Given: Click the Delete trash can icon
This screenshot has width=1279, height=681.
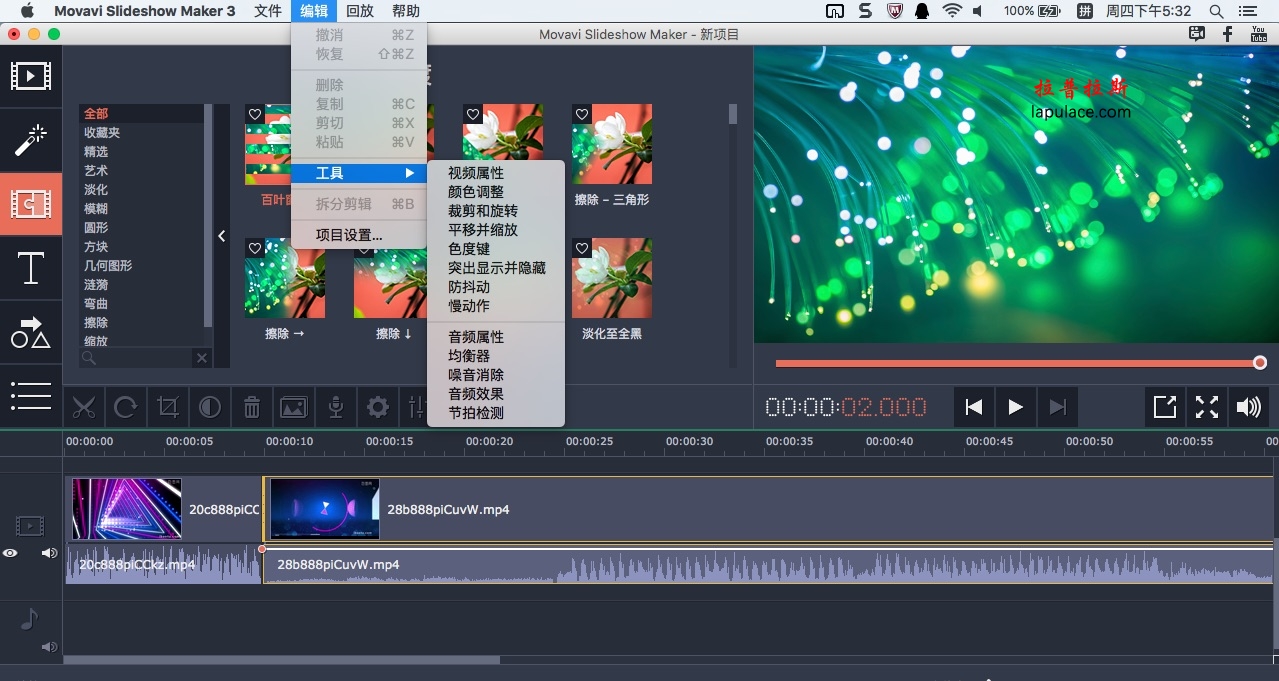Looking at the screenshot, I should coord(252,408).
